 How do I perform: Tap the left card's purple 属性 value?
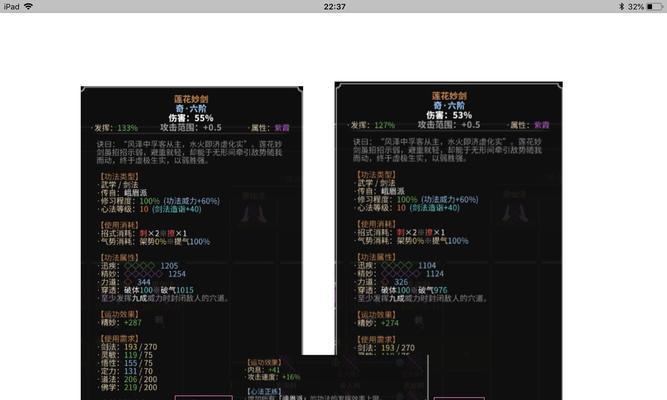(x=282, y=128)
